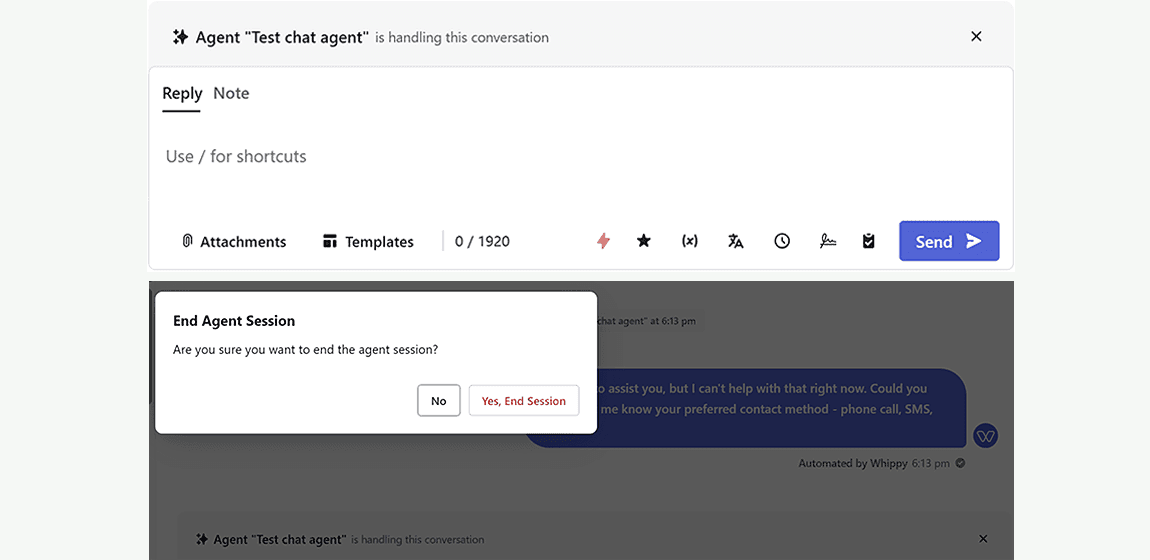The width and height of the screenshot is (1150, 560).
Task: Open the translate icon
Action: 736,240
